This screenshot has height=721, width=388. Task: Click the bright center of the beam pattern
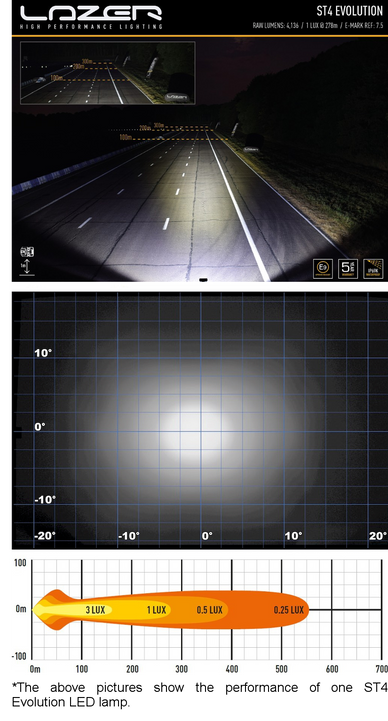[x=200, y=430]
